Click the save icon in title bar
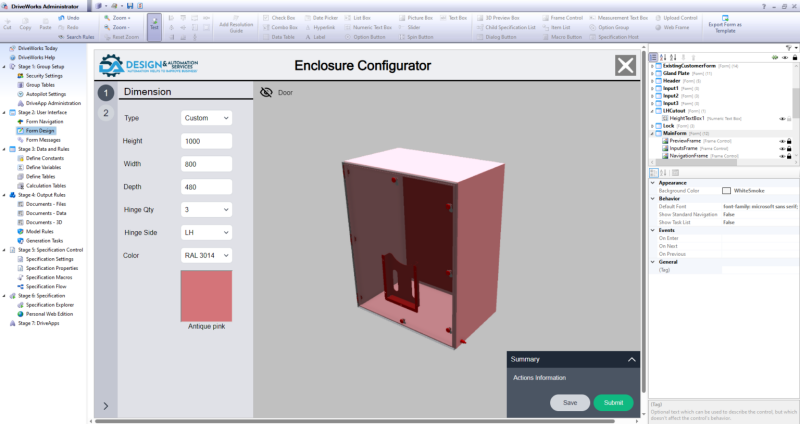800x424 pixels. 130,6
